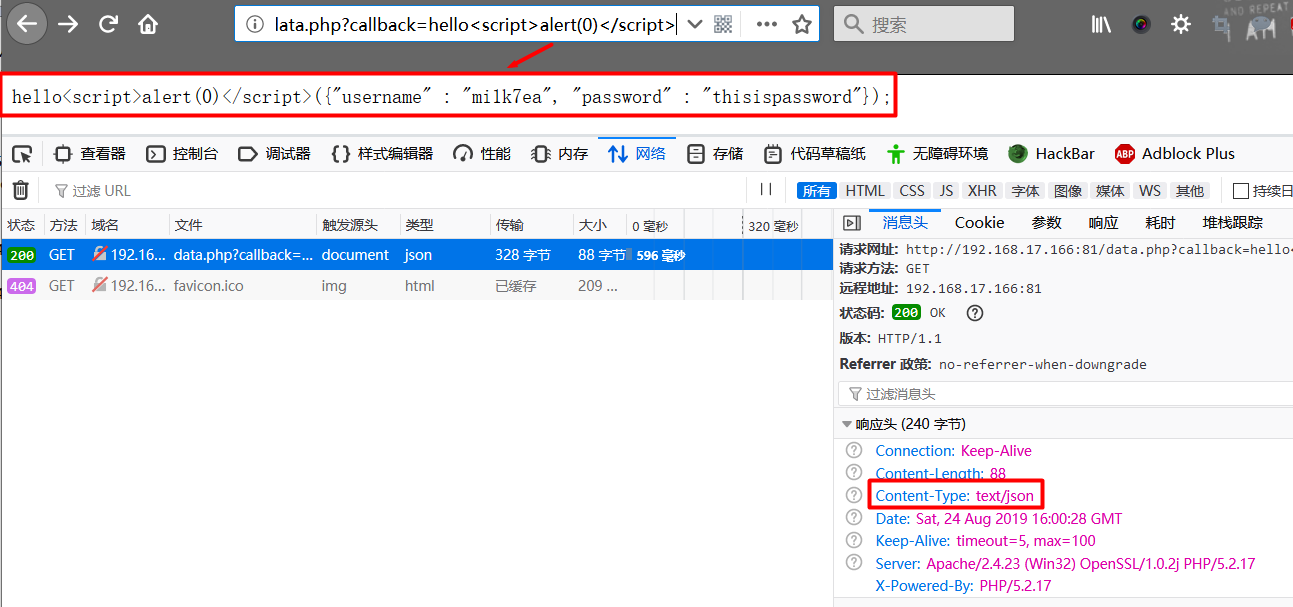Go to the browser home page
1293x607 pixels.
148,25
